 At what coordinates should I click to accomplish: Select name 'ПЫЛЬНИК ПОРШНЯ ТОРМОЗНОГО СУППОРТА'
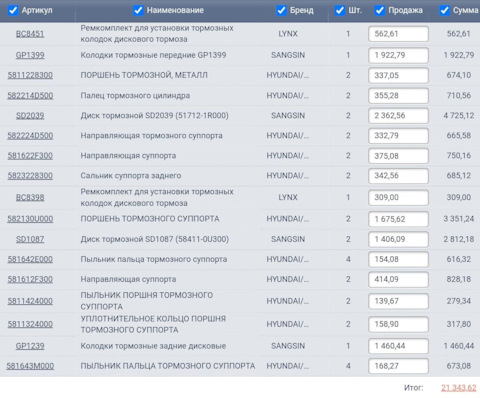pos(147,301)
